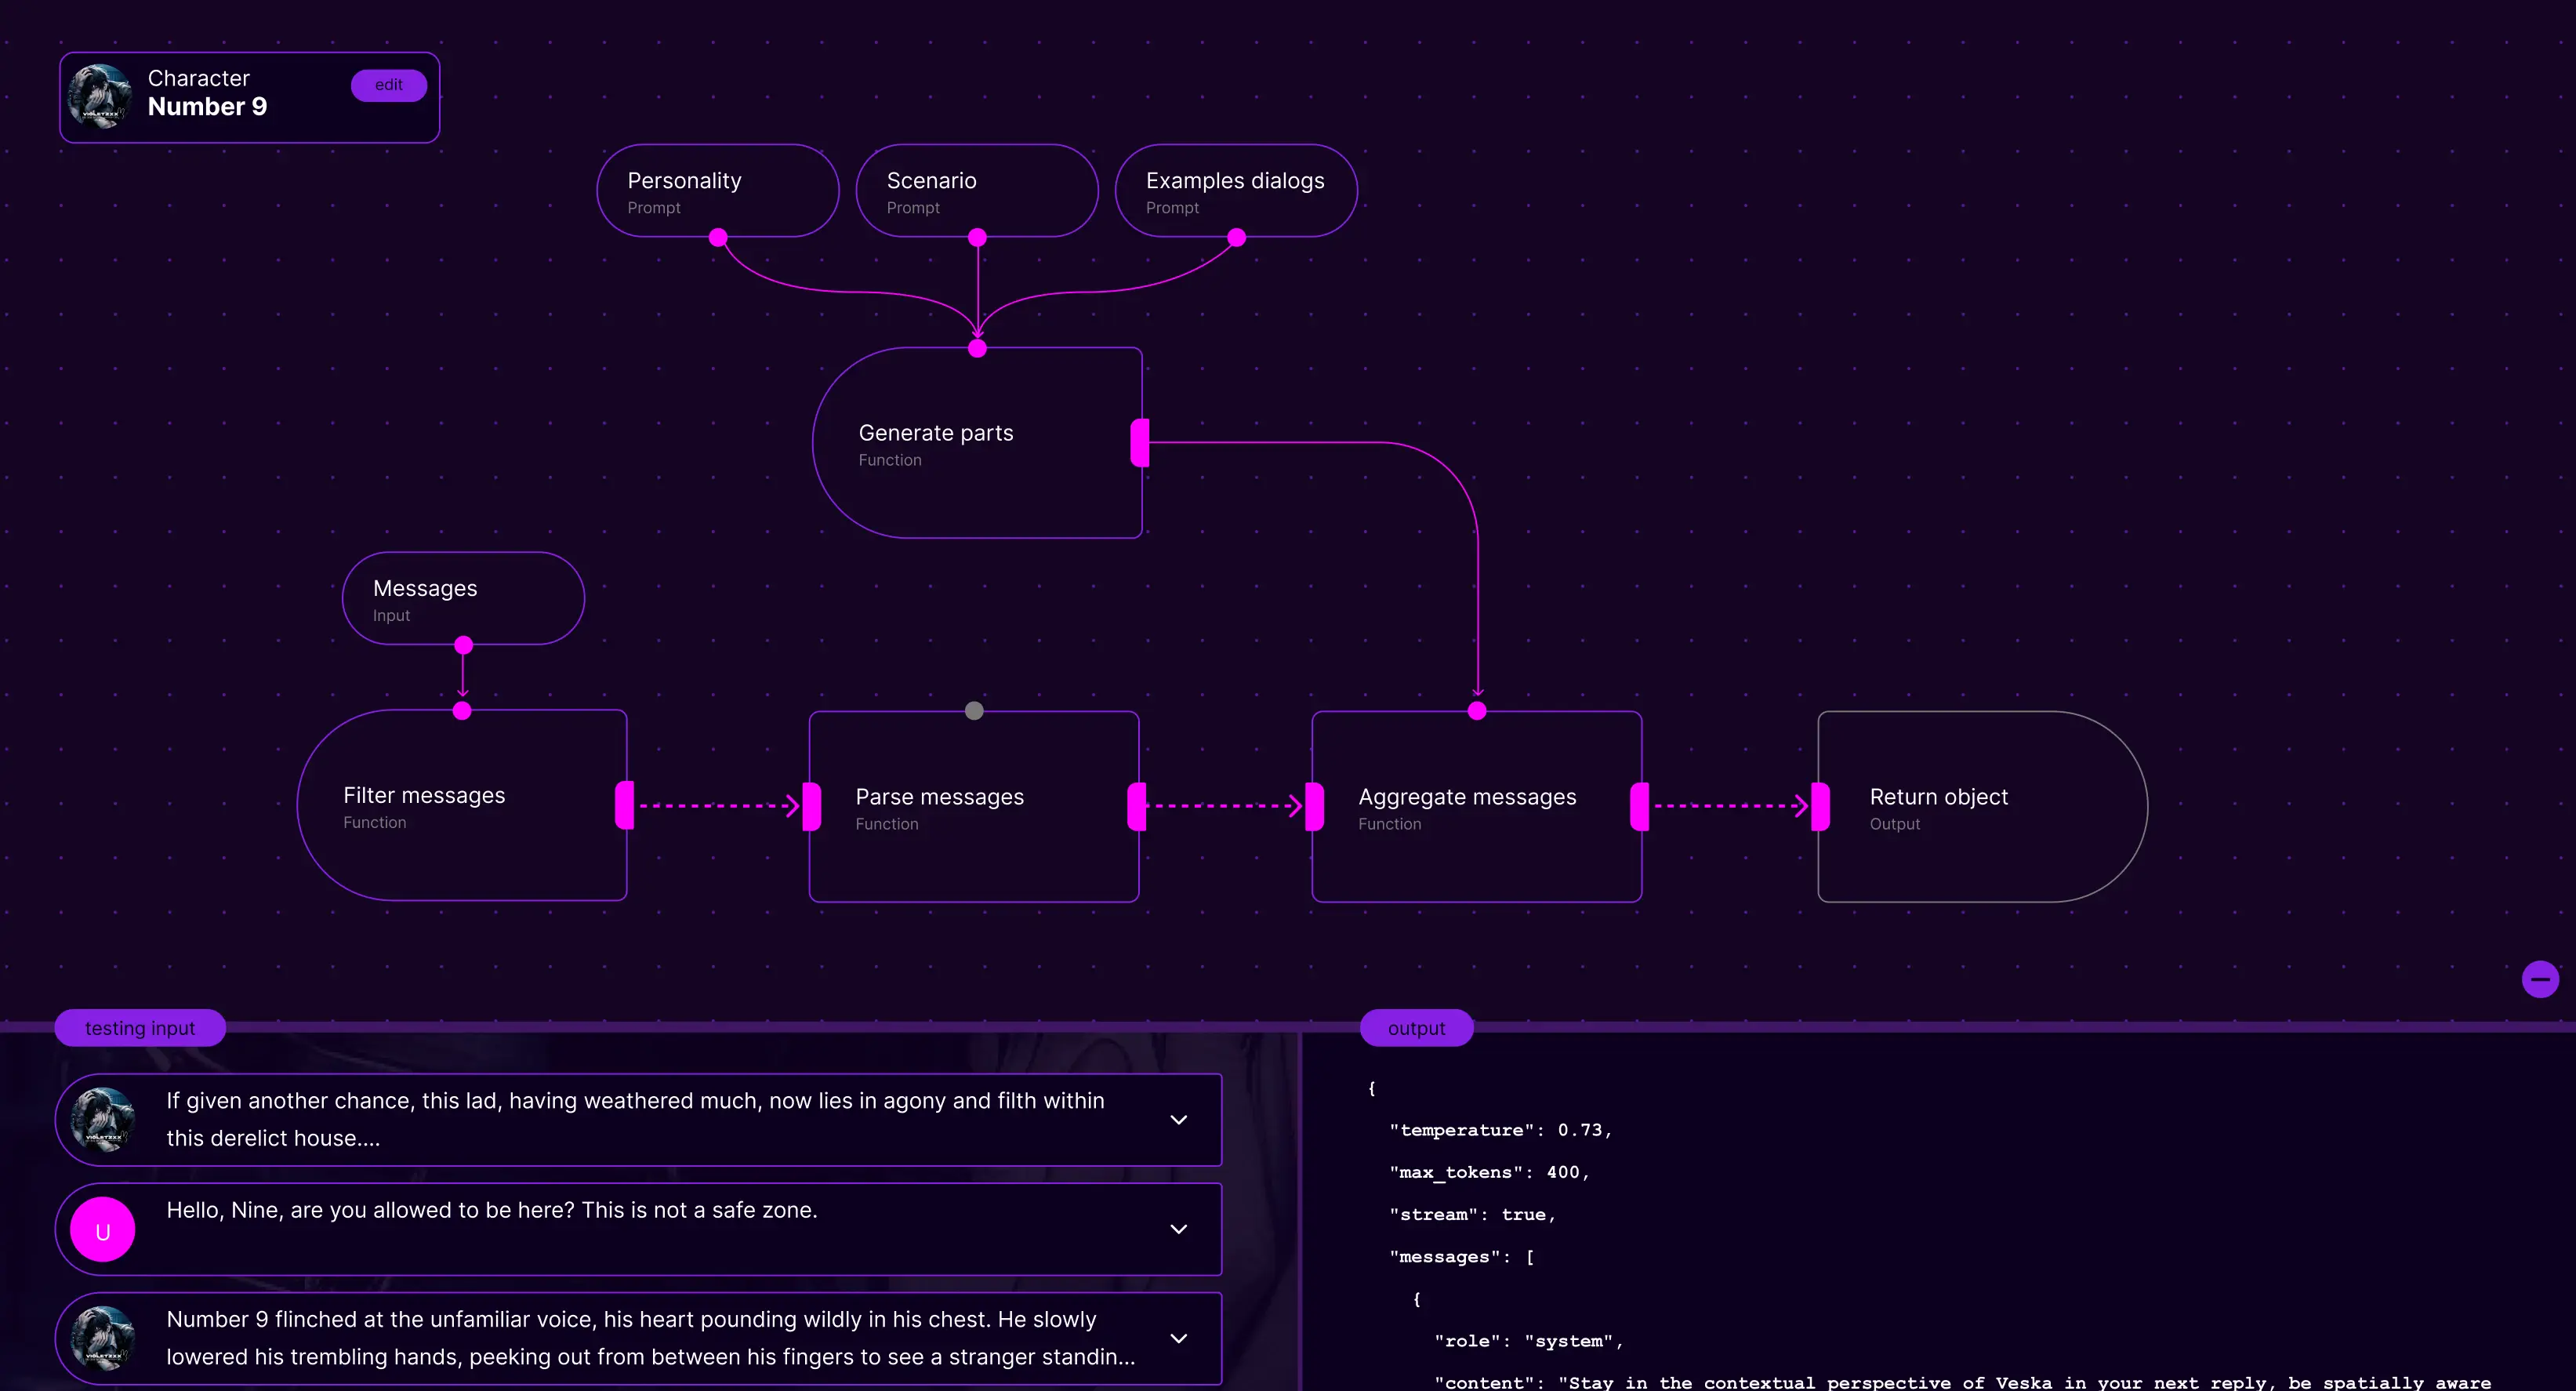Click the grey connector dot on Parse messages

tap(974, 711)
